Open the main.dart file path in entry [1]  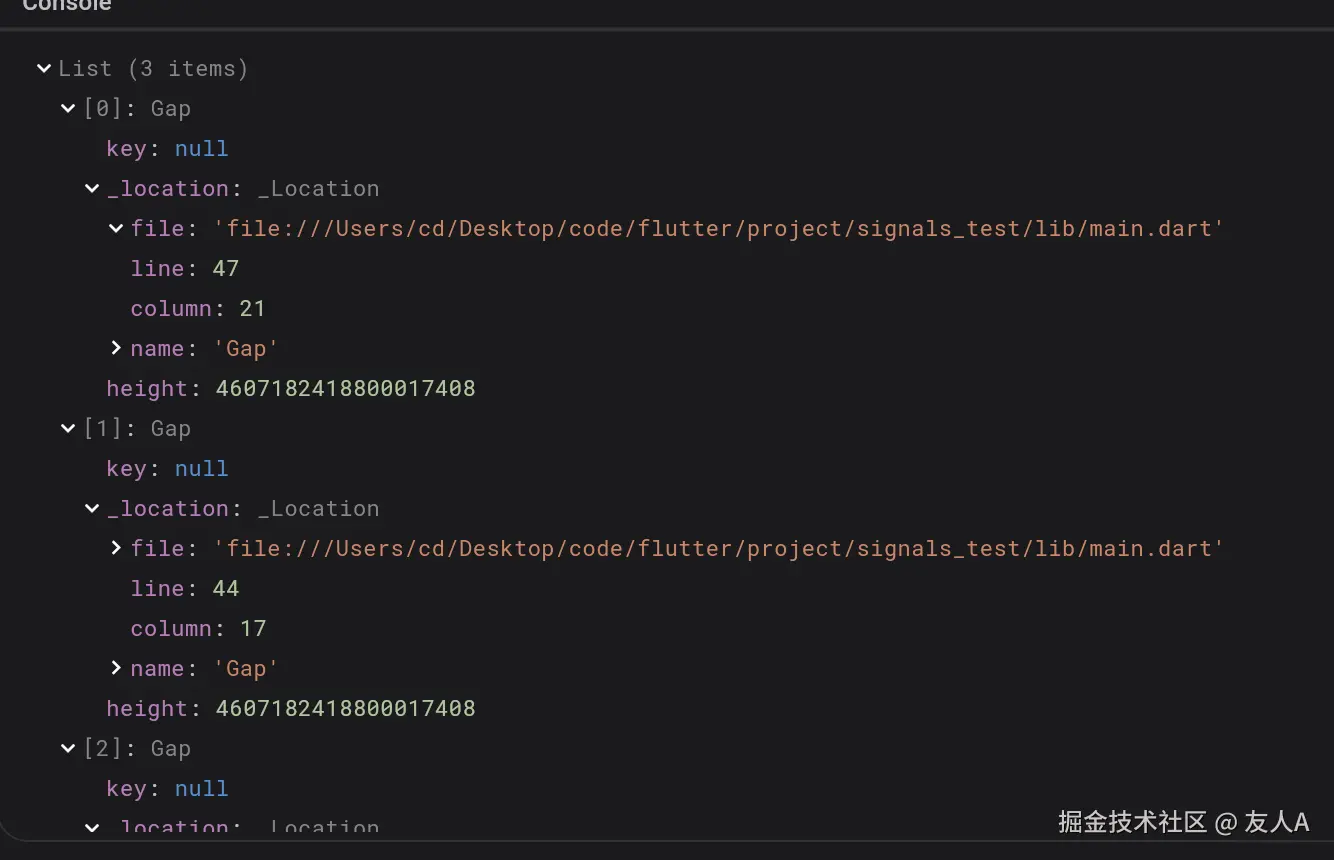[x=719, y=549]
